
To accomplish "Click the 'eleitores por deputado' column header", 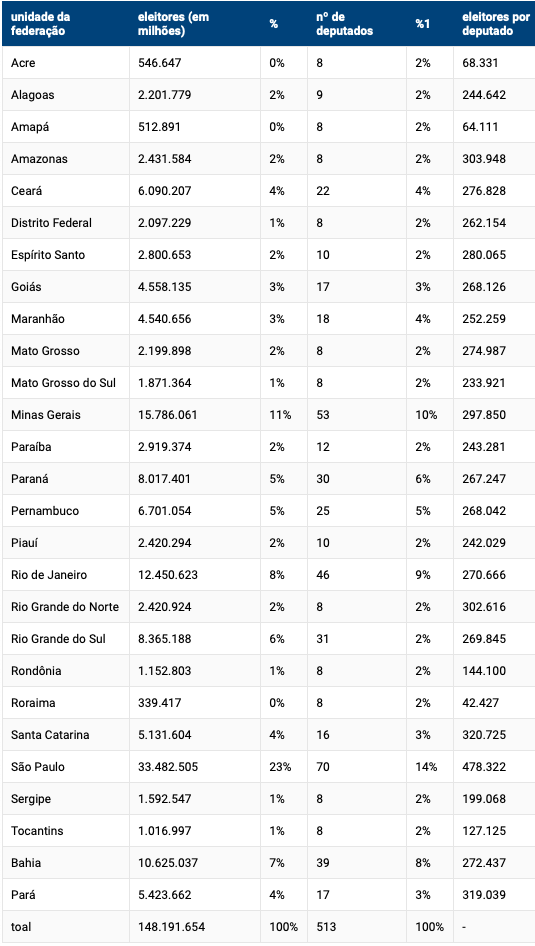I will tap(496, 24).
